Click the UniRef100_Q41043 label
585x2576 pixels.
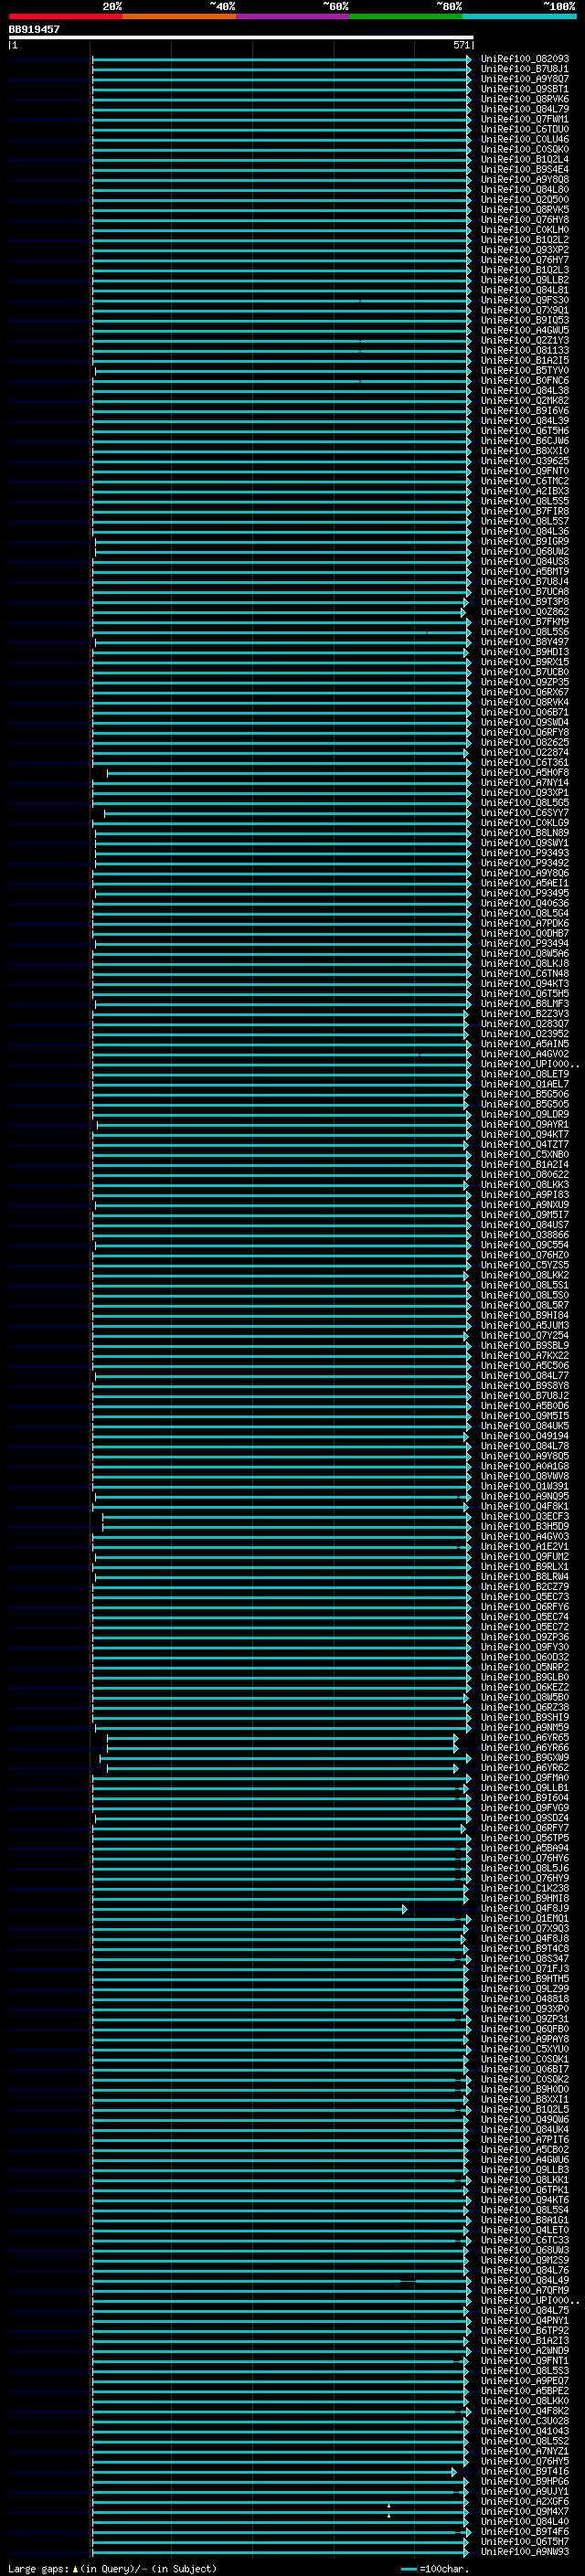pos(524,2430)
